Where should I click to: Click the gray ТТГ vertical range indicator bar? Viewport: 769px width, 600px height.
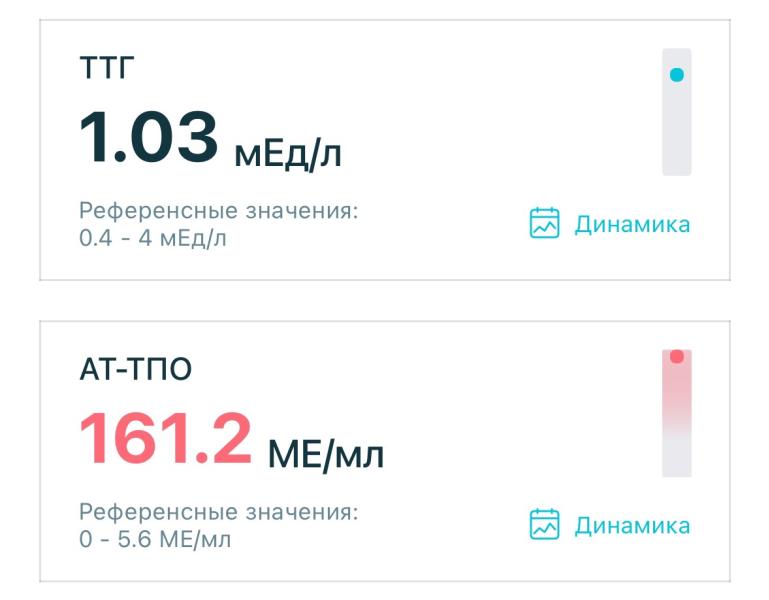[x=677, y=112]
